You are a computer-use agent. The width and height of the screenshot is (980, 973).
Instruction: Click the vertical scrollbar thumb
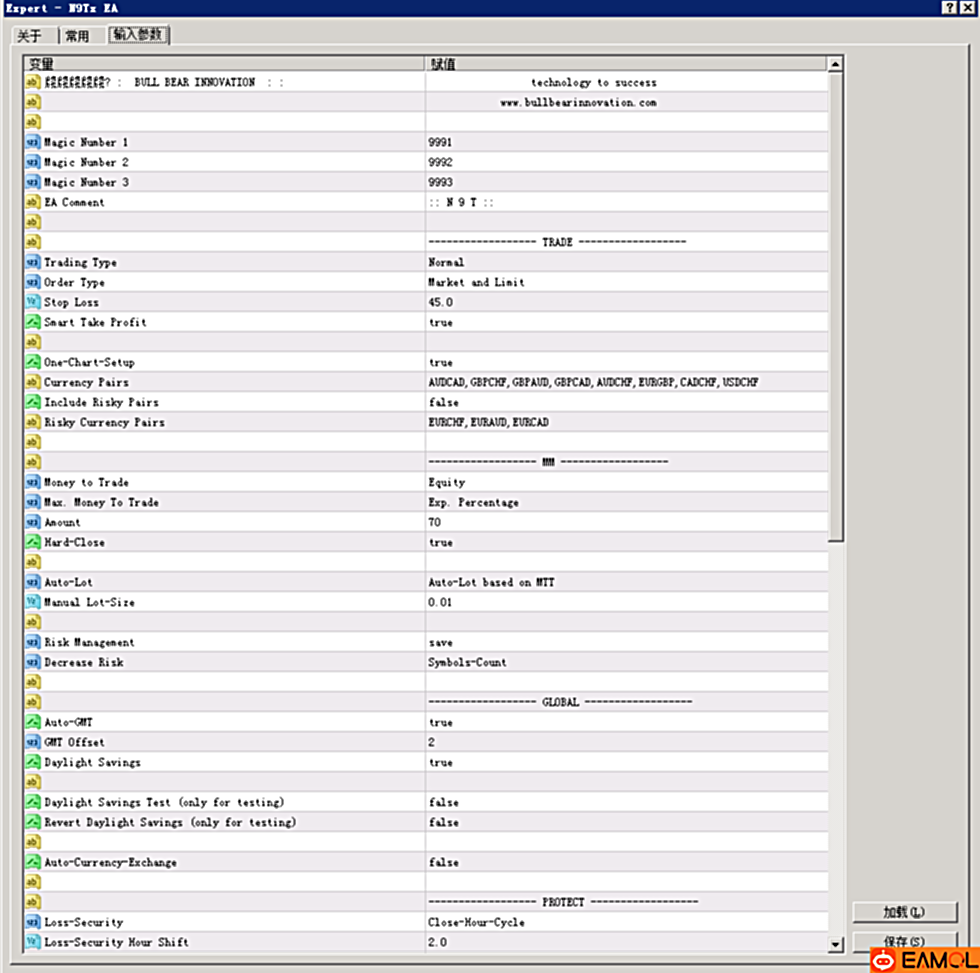[835, 307]
